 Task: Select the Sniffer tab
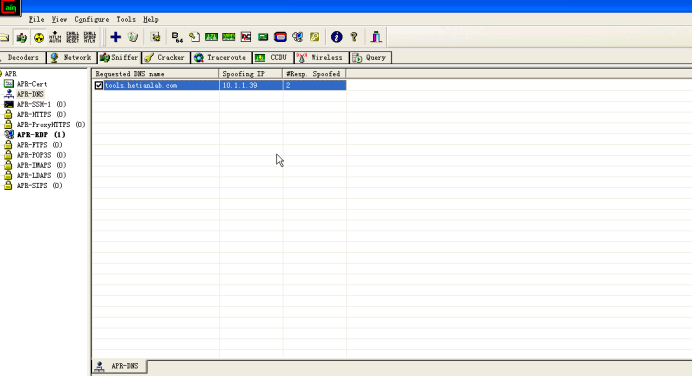click(x=119, y=57)
